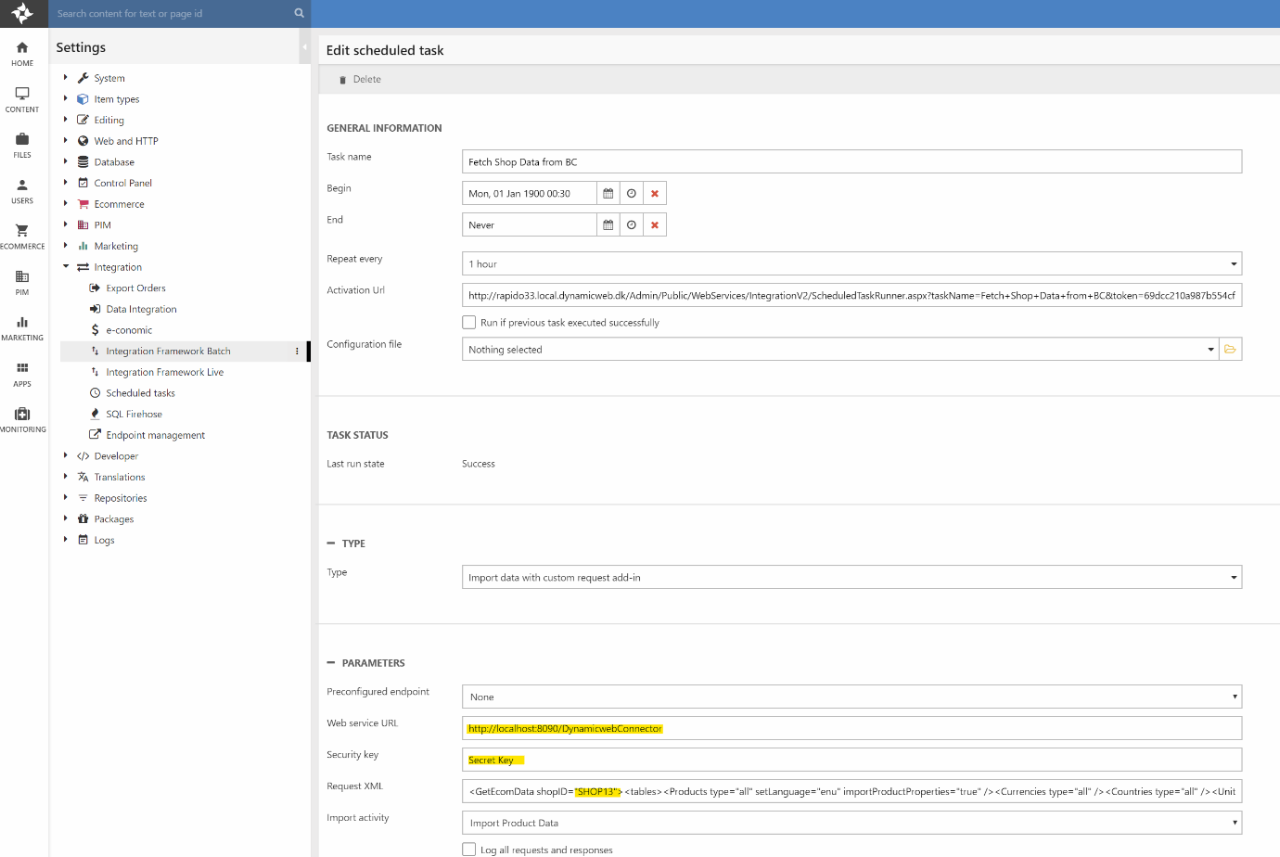This screenshot has height=857, width=1280.
Task: Click the calendar icon for Begin date
Action: click(x=608, y=193)
